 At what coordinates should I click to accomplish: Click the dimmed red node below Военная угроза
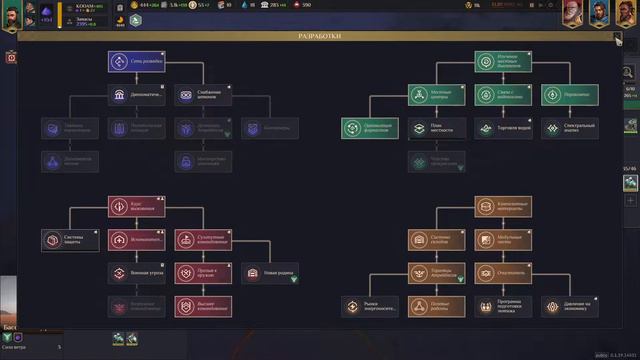pos(136,307)
